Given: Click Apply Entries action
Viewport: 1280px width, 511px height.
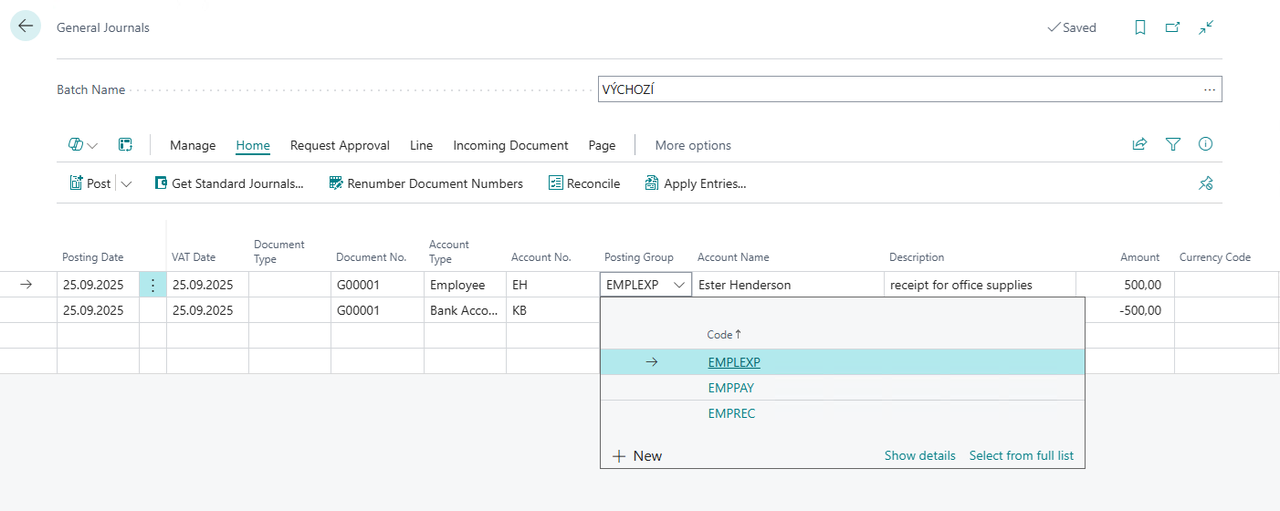Looking at the screenshot, I should point(695,184).
